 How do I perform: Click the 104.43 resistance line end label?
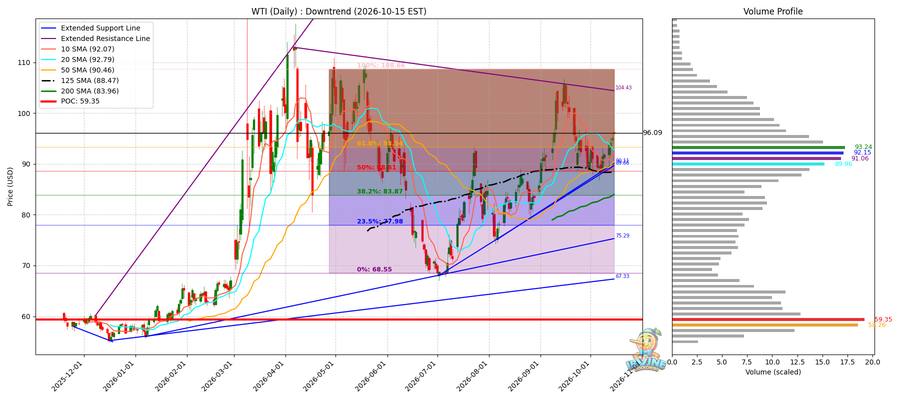tap(623, 88)
